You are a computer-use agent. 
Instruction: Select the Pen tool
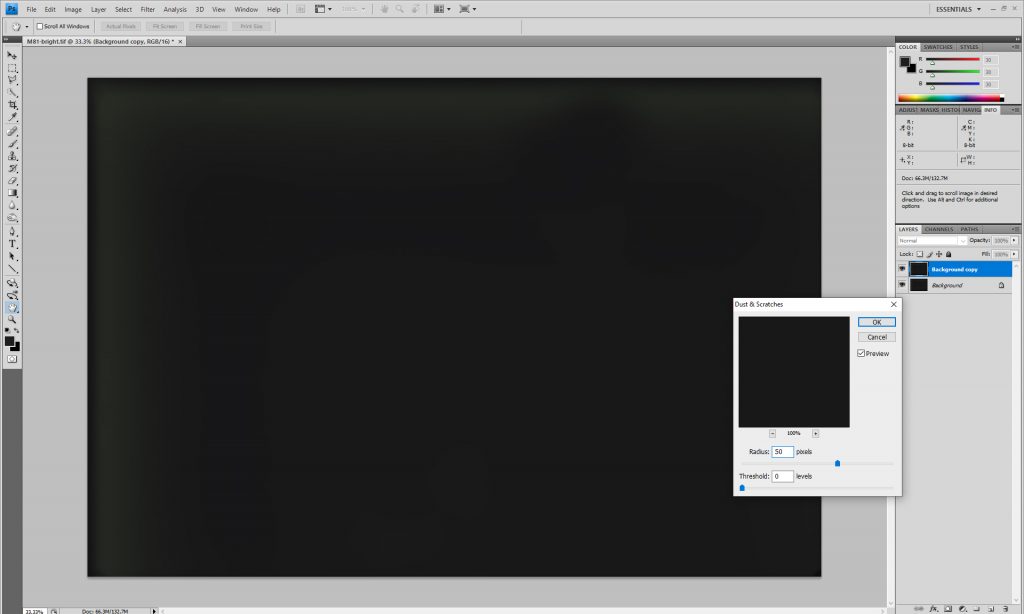(12, 232)
